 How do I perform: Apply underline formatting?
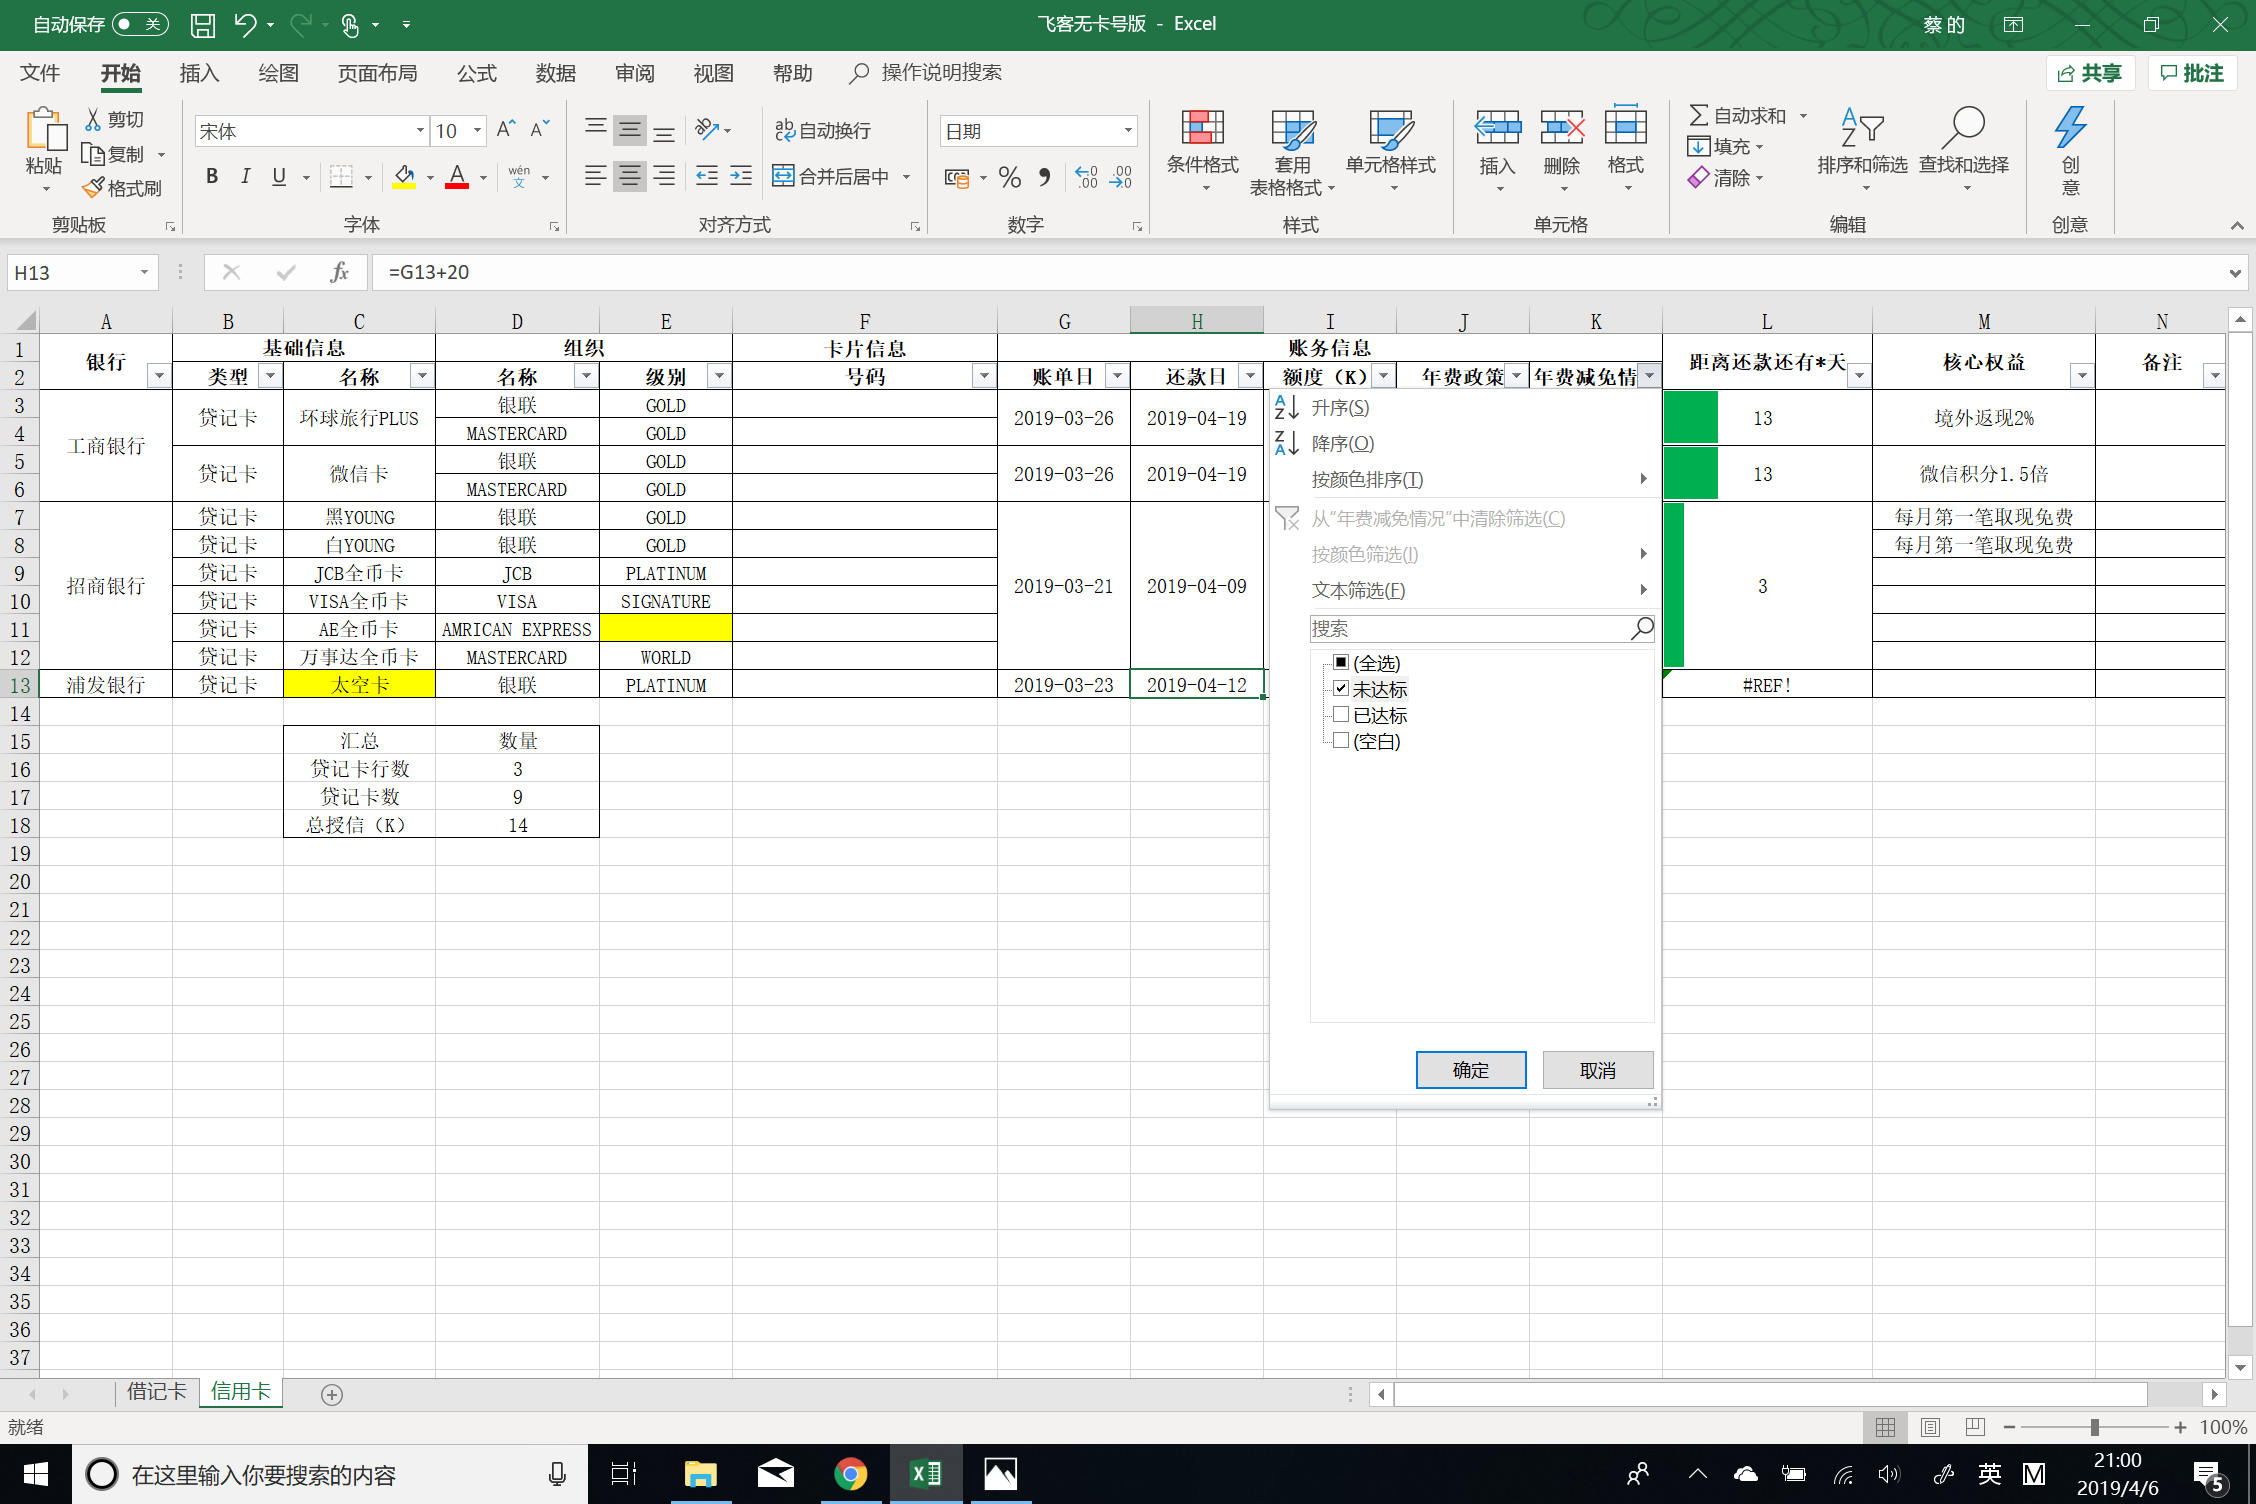279,177
